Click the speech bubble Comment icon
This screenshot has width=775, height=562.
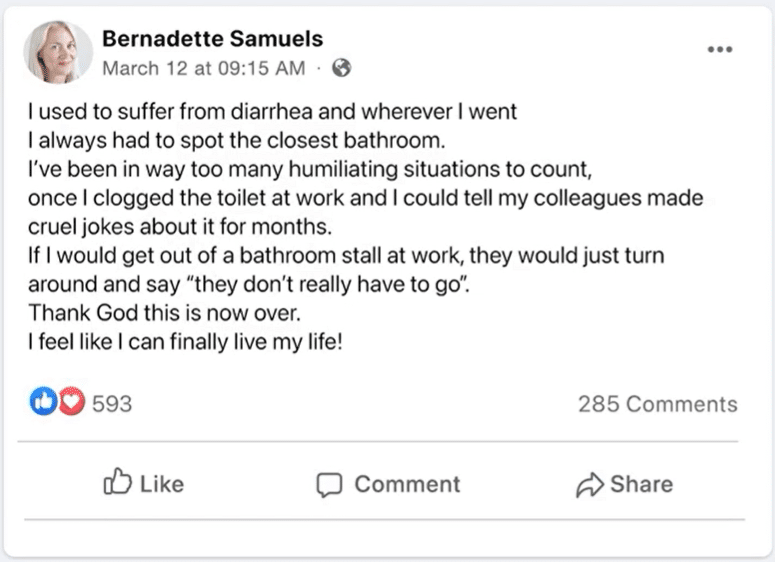coord(329,485)
